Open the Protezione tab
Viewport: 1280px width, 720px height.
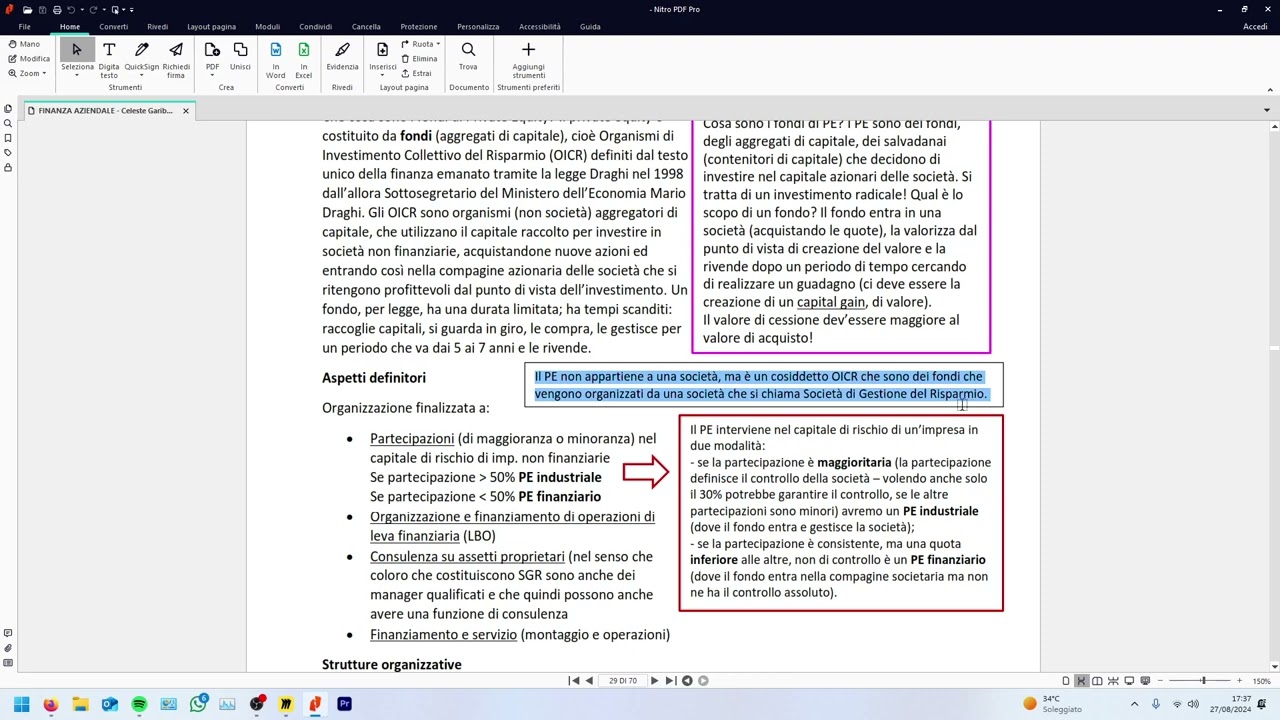(418, 27)
